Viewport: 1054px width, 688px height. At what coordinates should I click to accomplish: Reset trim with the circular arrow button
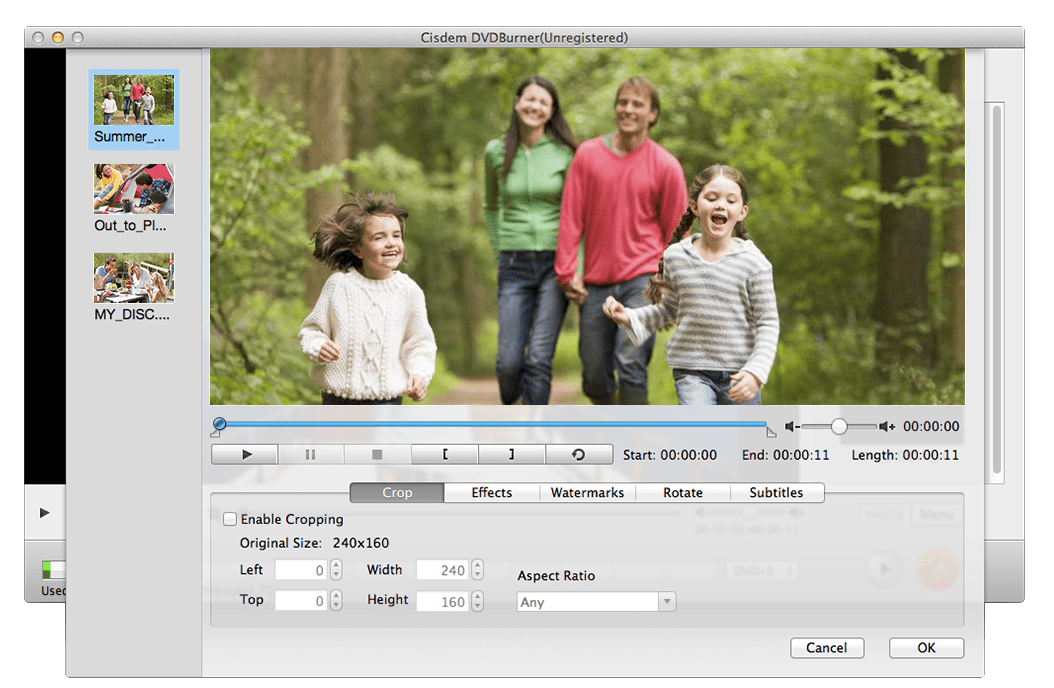pyautogui.click(x=578, y=455)
